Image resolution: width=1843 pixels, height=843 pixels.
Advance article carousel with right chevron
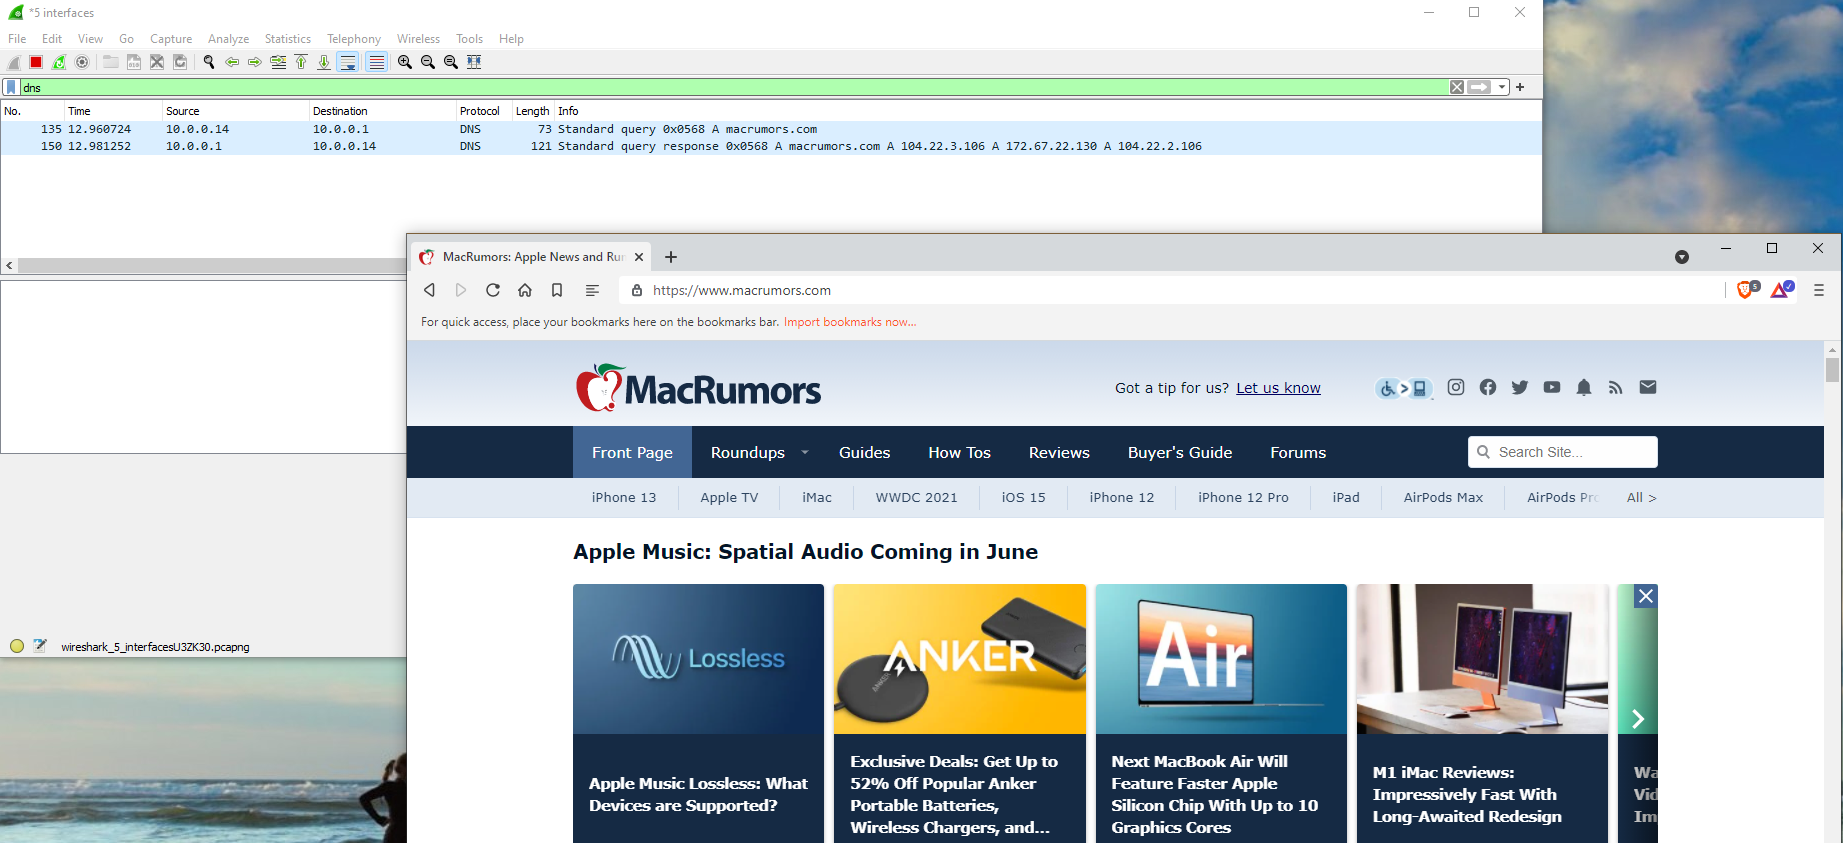pos(1638,719)
